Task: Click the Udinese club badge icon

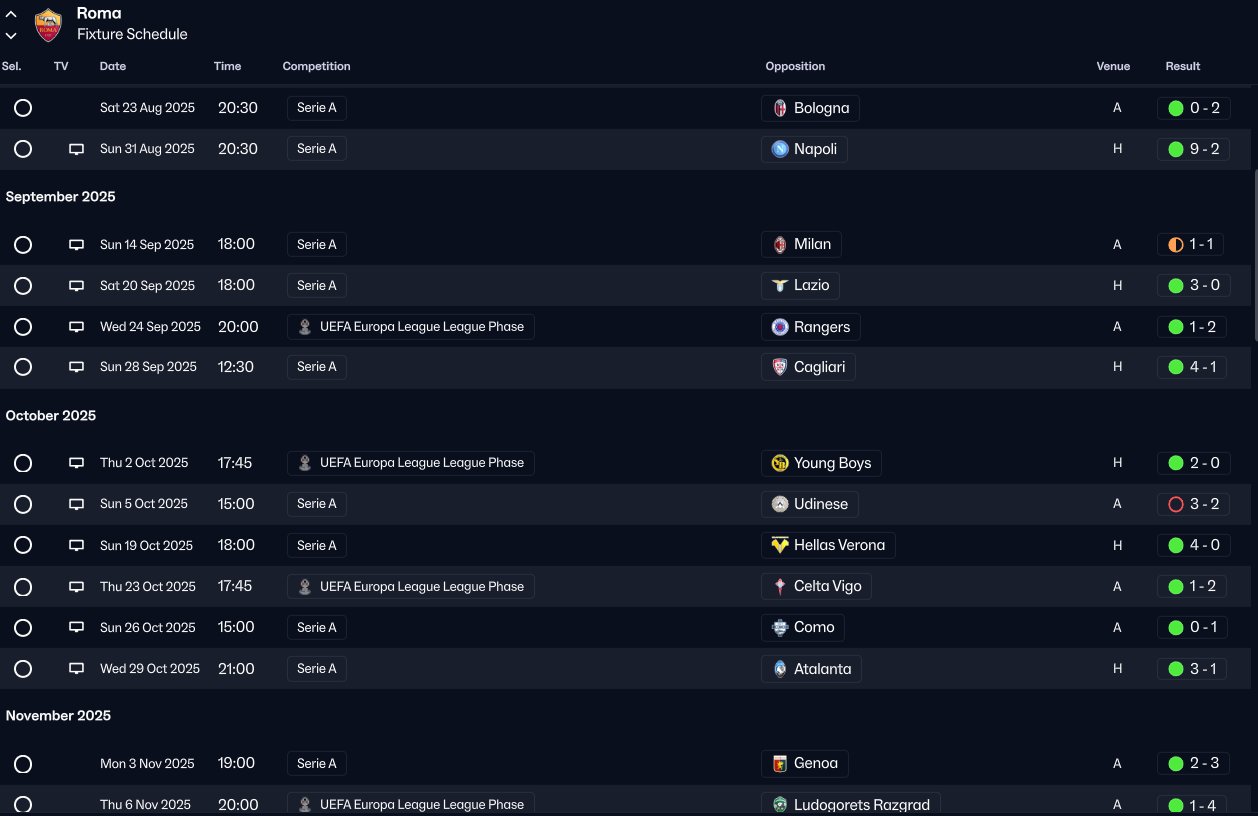Action: (780, 504)
